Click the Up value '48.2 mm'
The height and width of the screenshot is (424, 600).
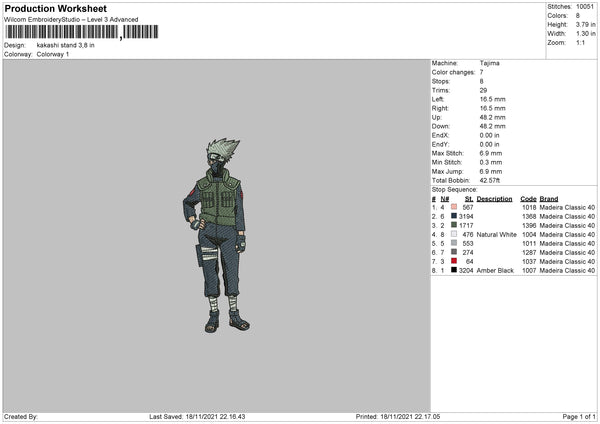tap(492, 117)
